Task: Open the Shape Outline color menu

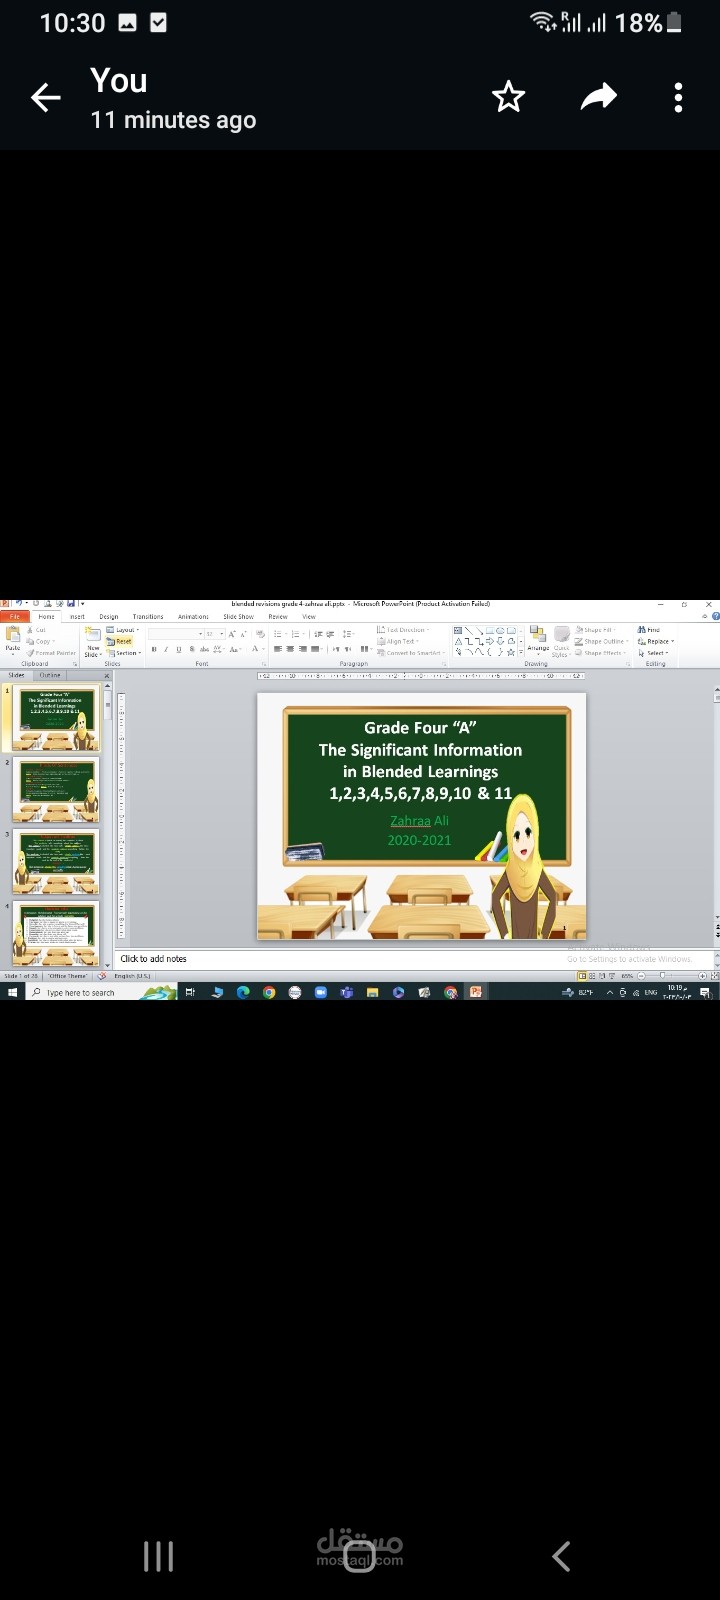Action: pos(600,641)
